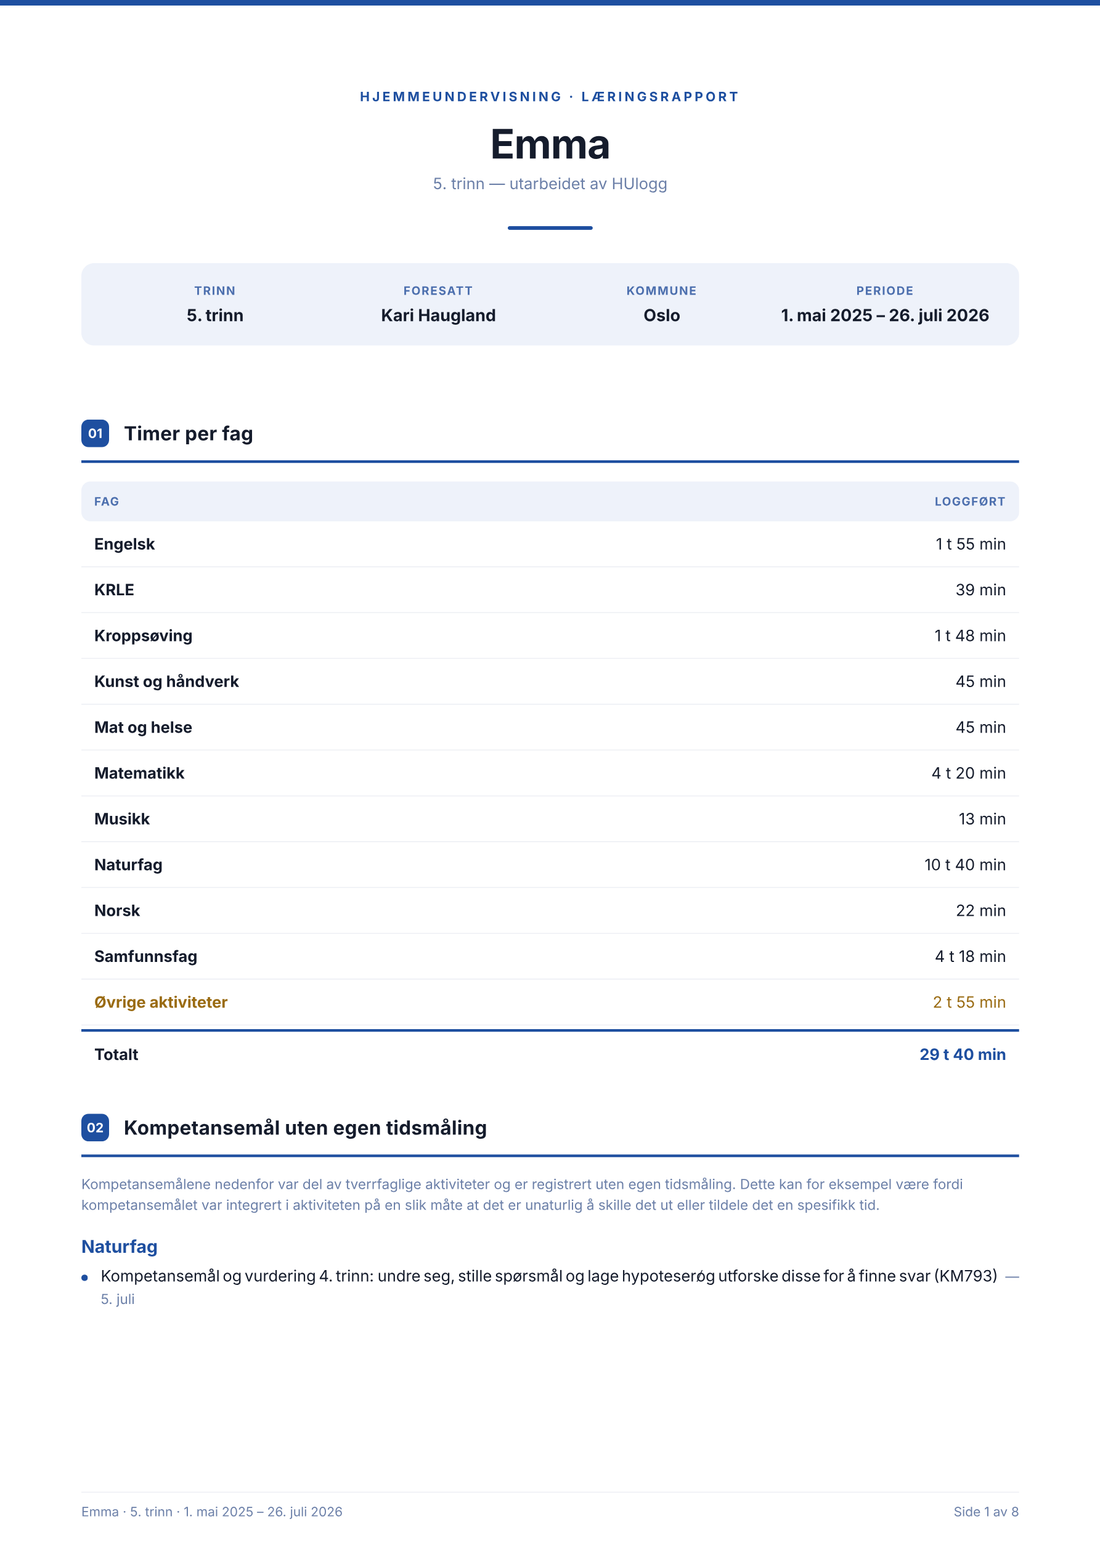Click the Naturfag table row
Screen dimensions: 1100x1556
tap(550, 865)
